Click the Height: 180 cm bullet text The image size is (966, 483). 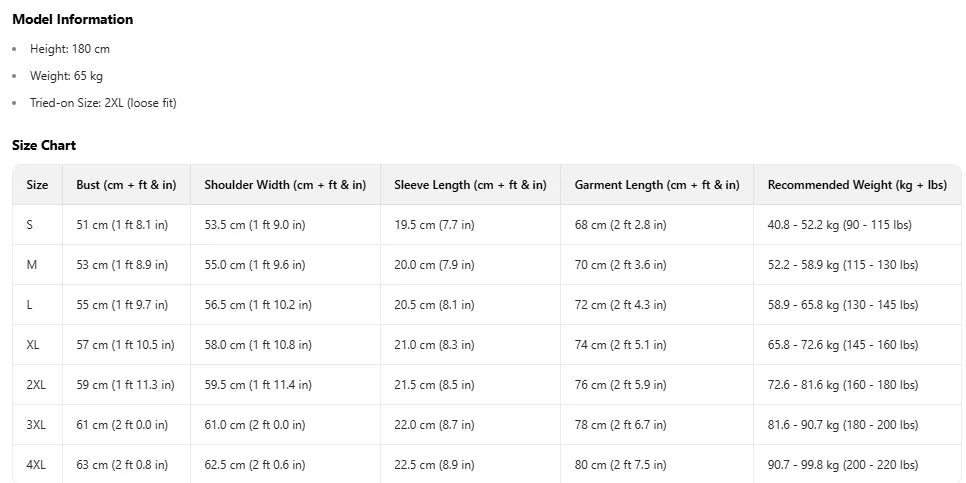(69, 49)
